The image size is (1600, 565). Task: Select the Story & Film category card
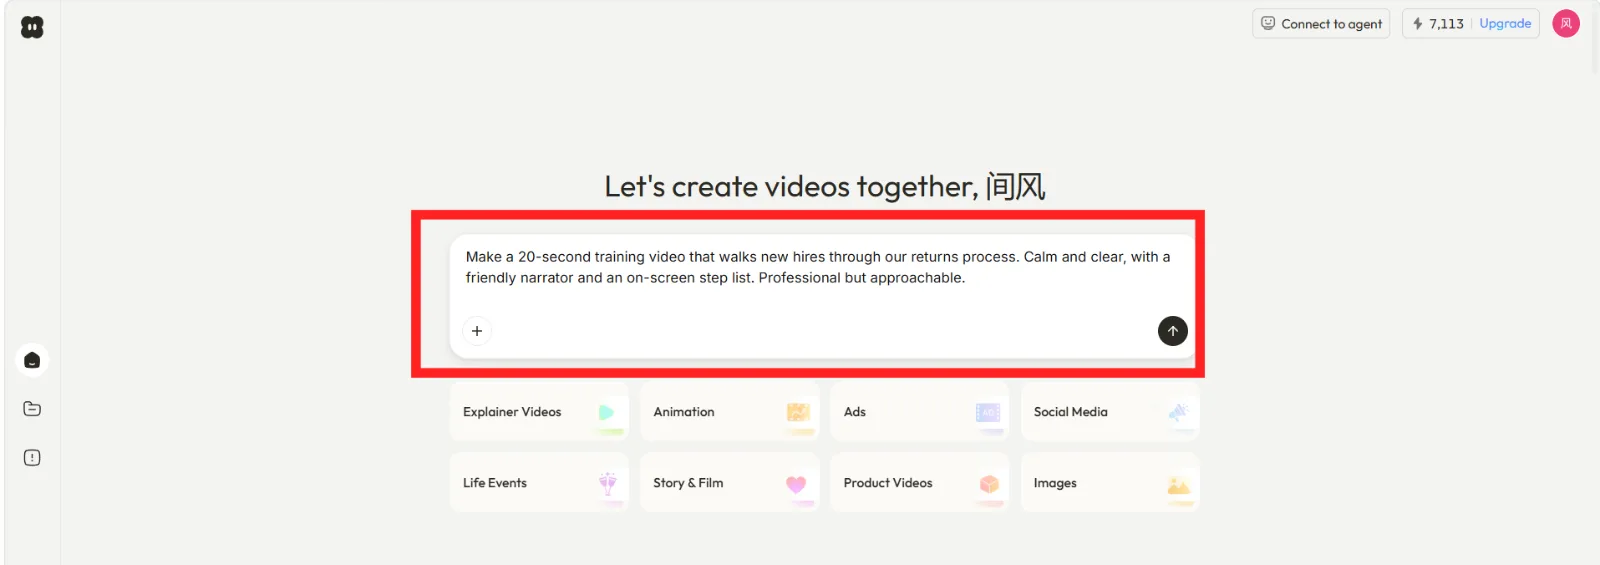pyautogui.click(x=729, y=483)
